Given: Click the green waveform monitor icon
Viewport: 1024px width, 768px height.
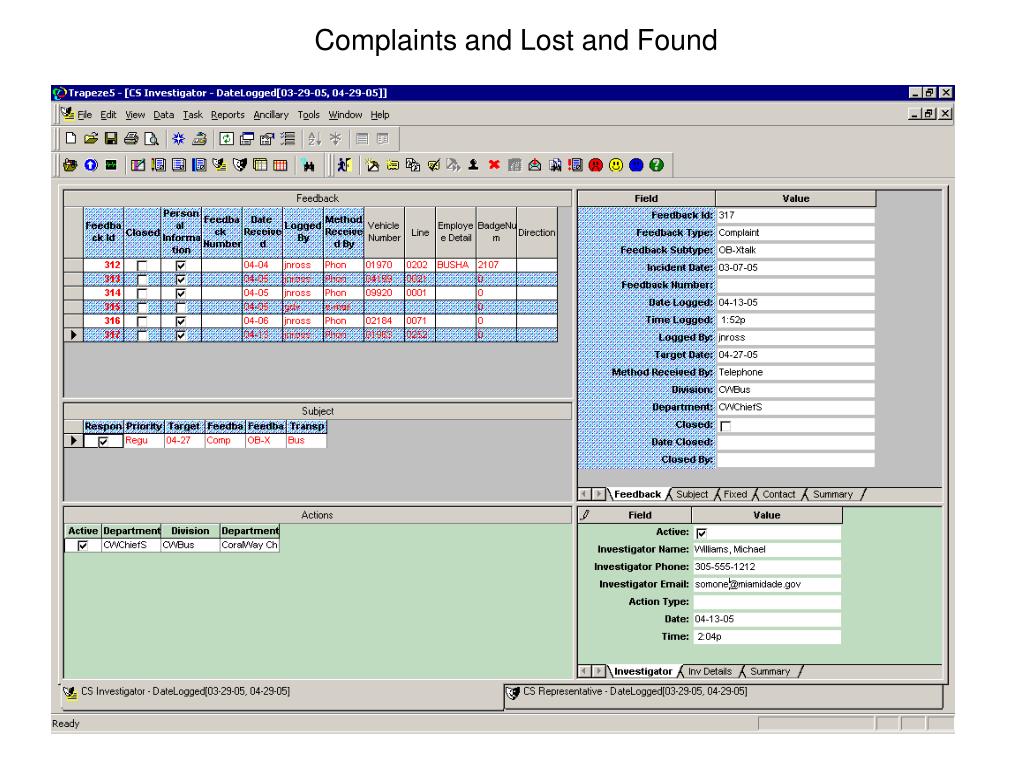Looking at the screenshot, I should tap(111, 165).
